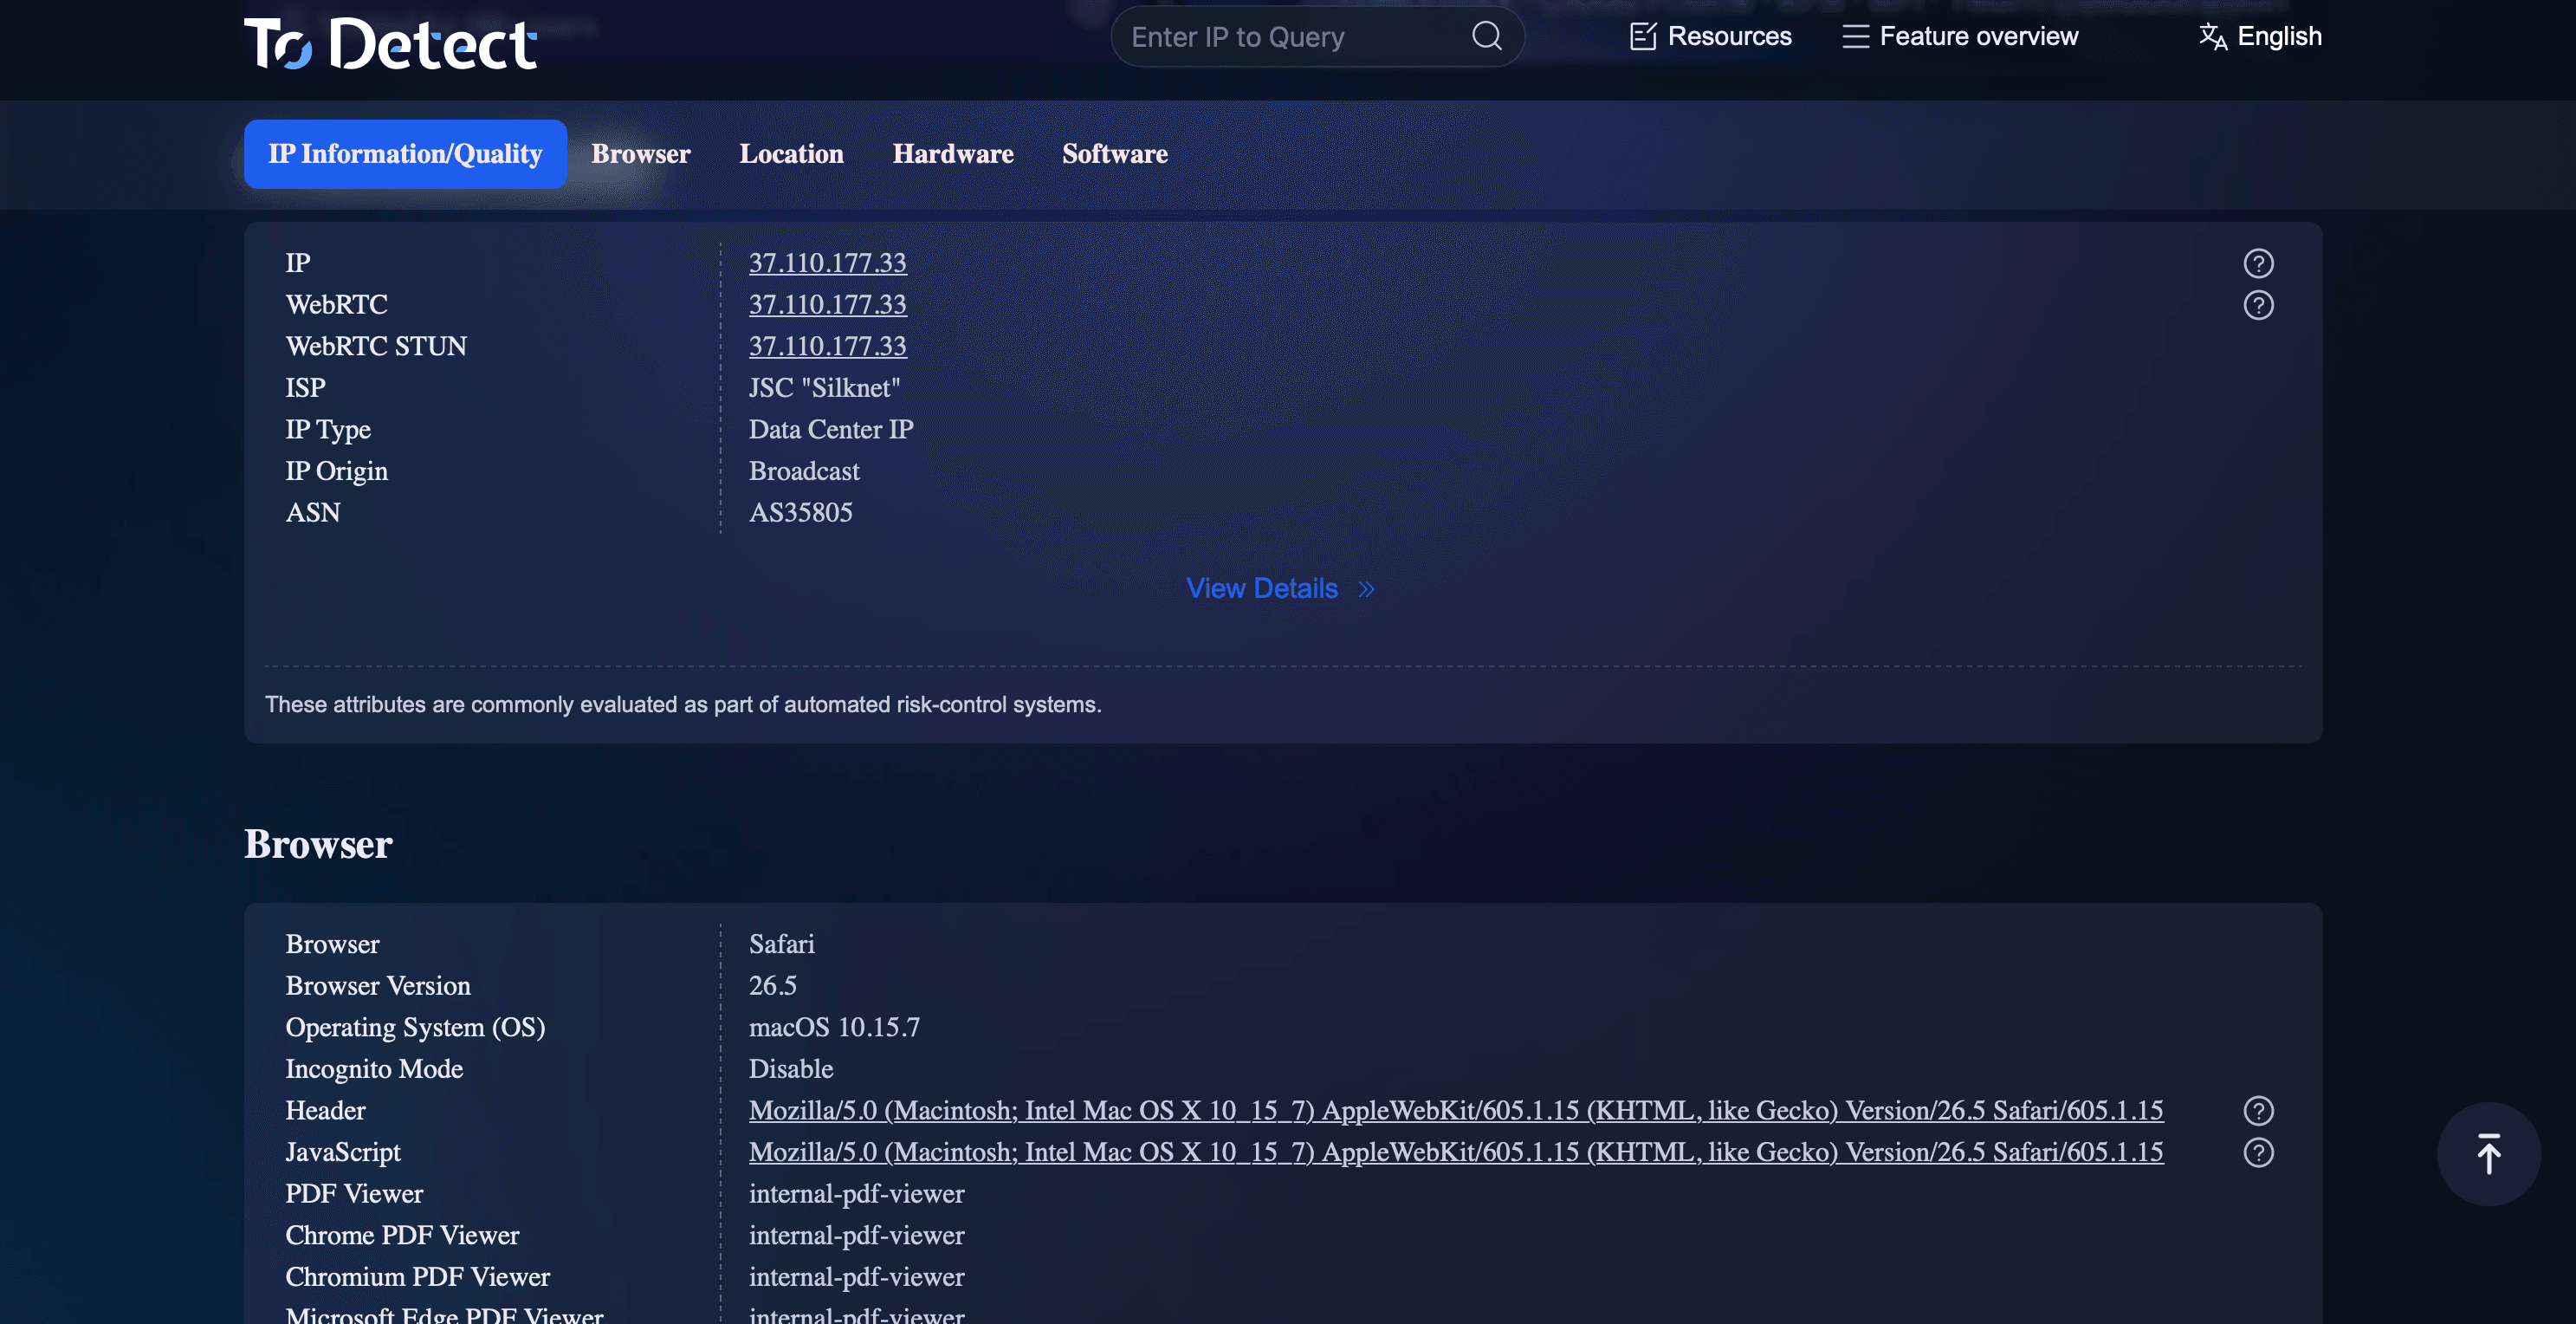Click the risk-control systems note text
Image resolution: width=2576 pixels, height=1324 pixels.
pos(683,705)
